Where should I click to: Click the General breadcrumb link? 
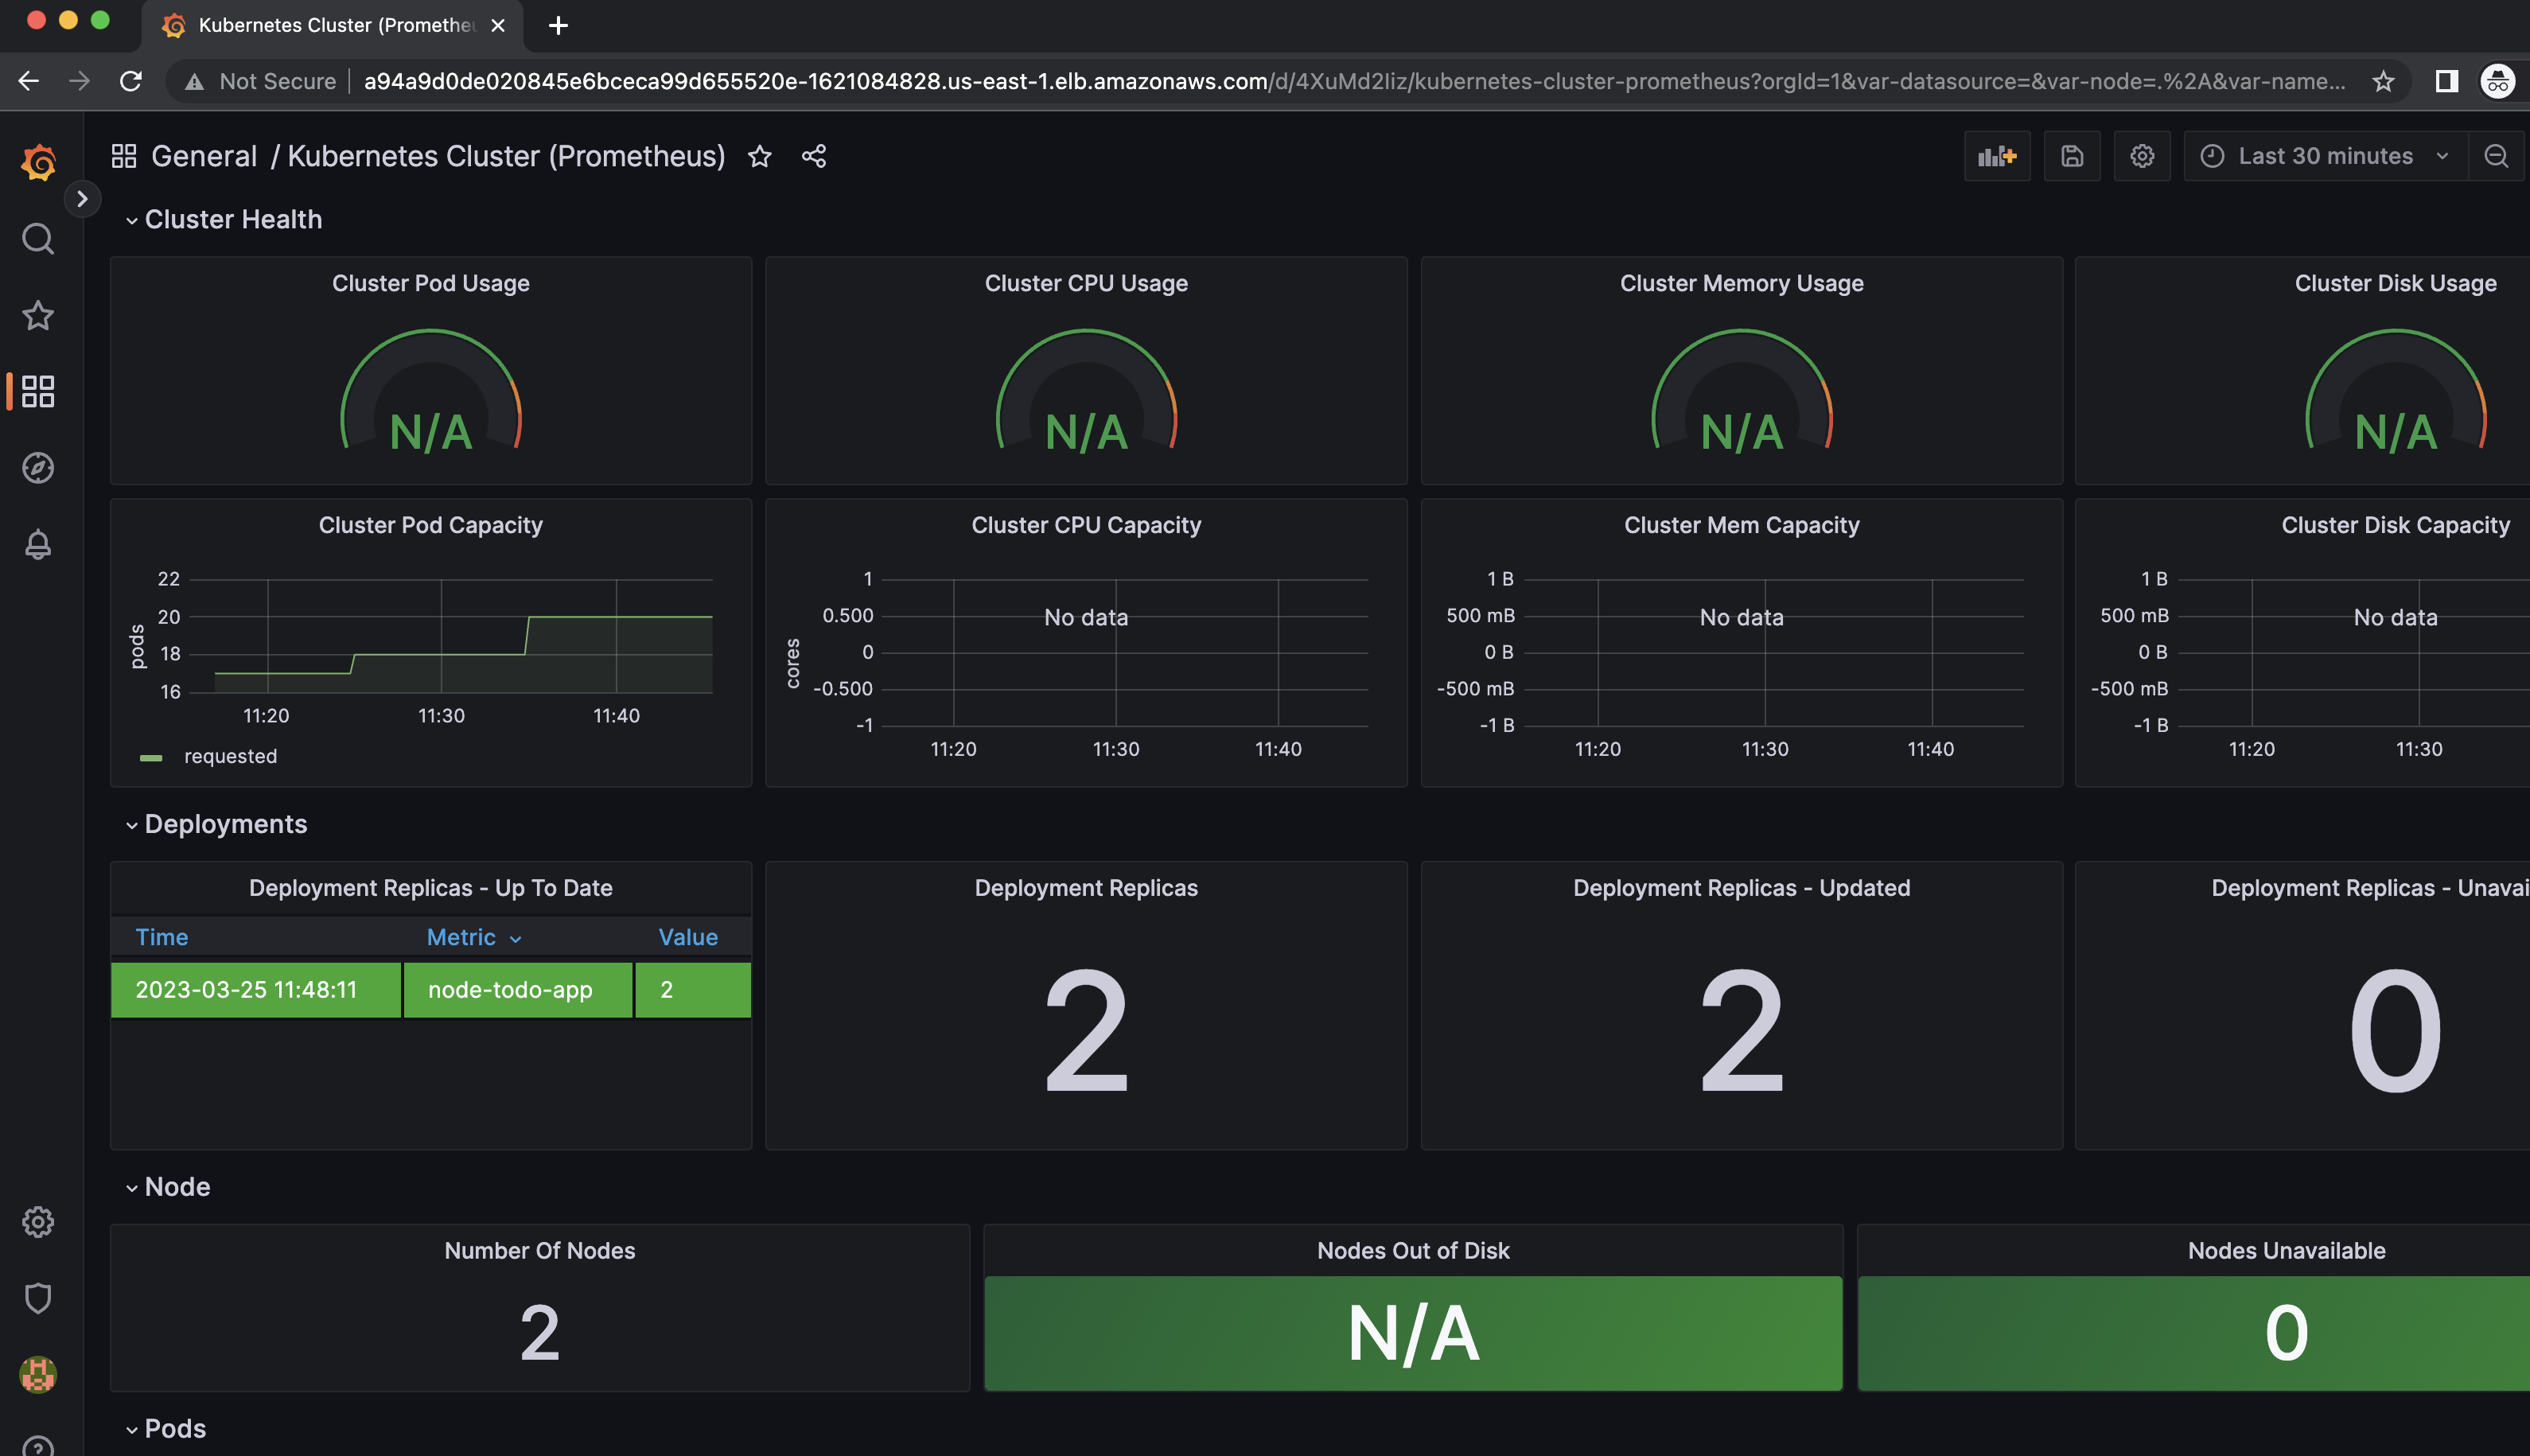203,156
